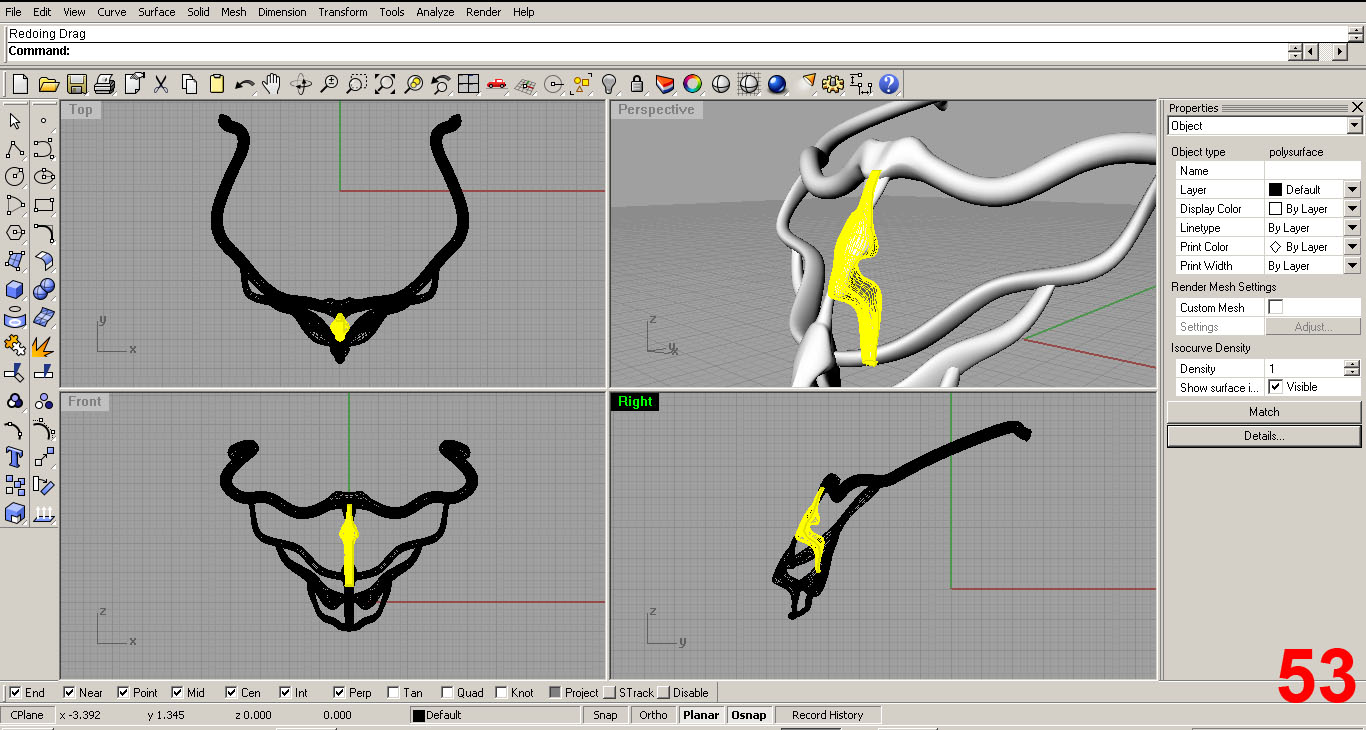Screen dimensions: 1366x730
Task: Open the Analyze menu
Action: [435, 12]
